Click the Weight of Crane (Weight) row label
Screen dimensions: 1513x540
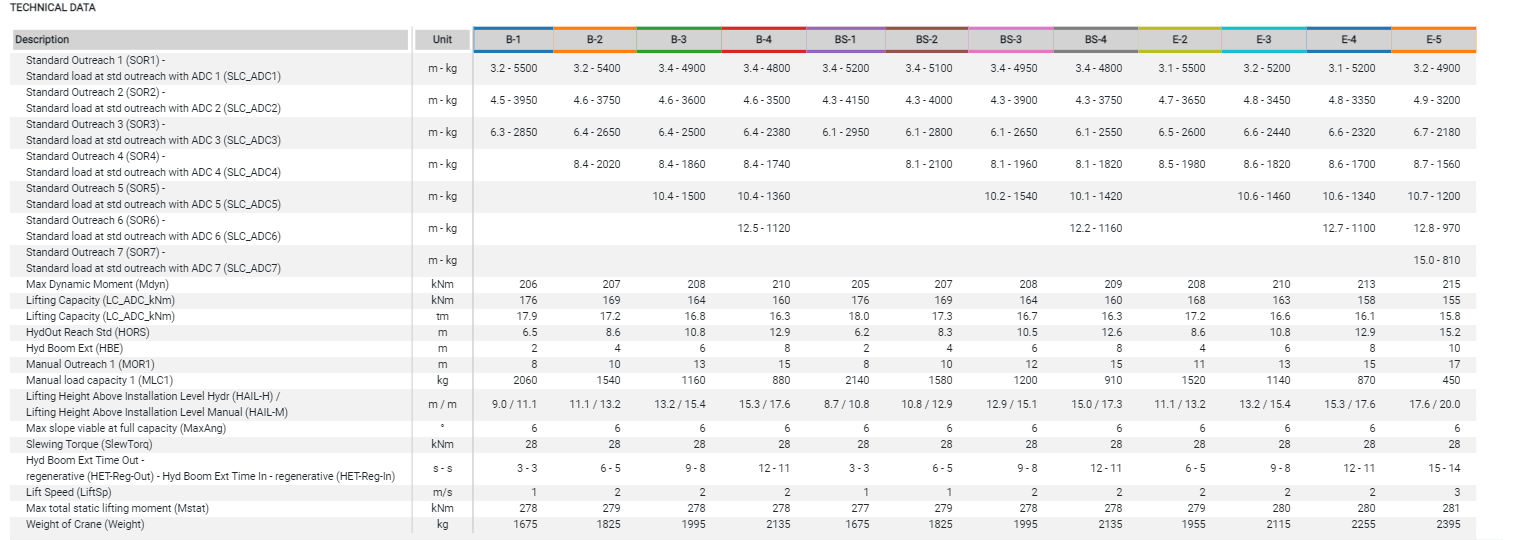(85, 524)
